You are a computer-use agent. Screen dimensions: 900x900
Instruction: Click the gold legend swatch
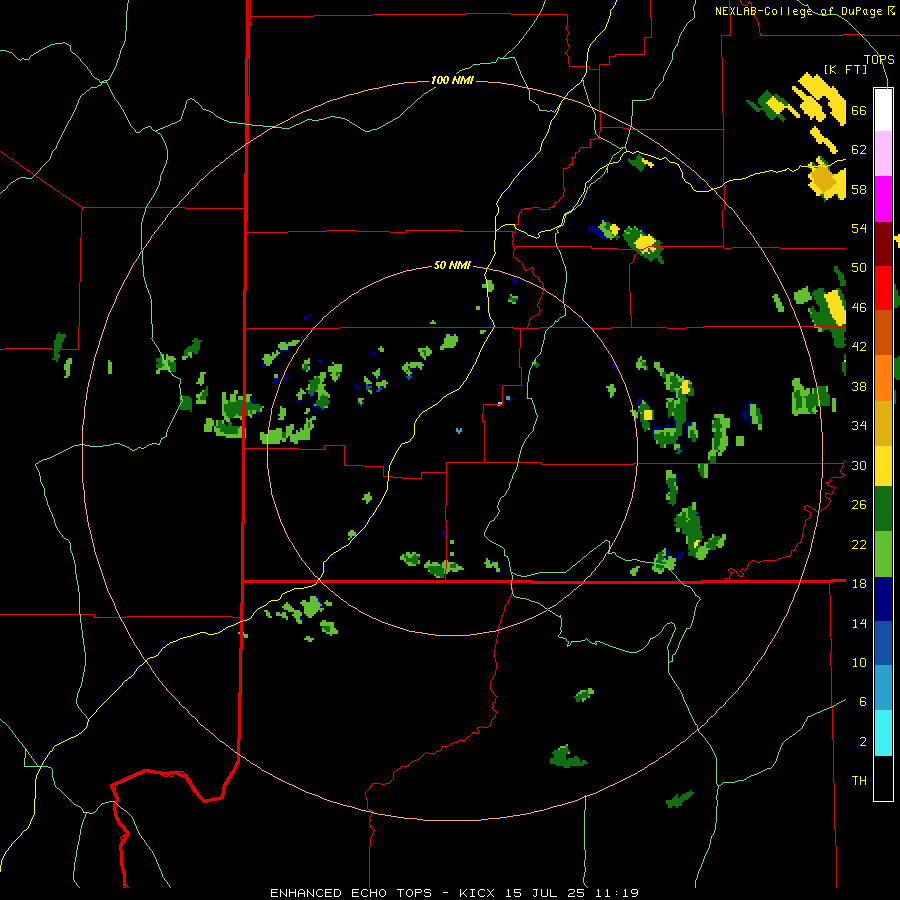coord(883,423)
